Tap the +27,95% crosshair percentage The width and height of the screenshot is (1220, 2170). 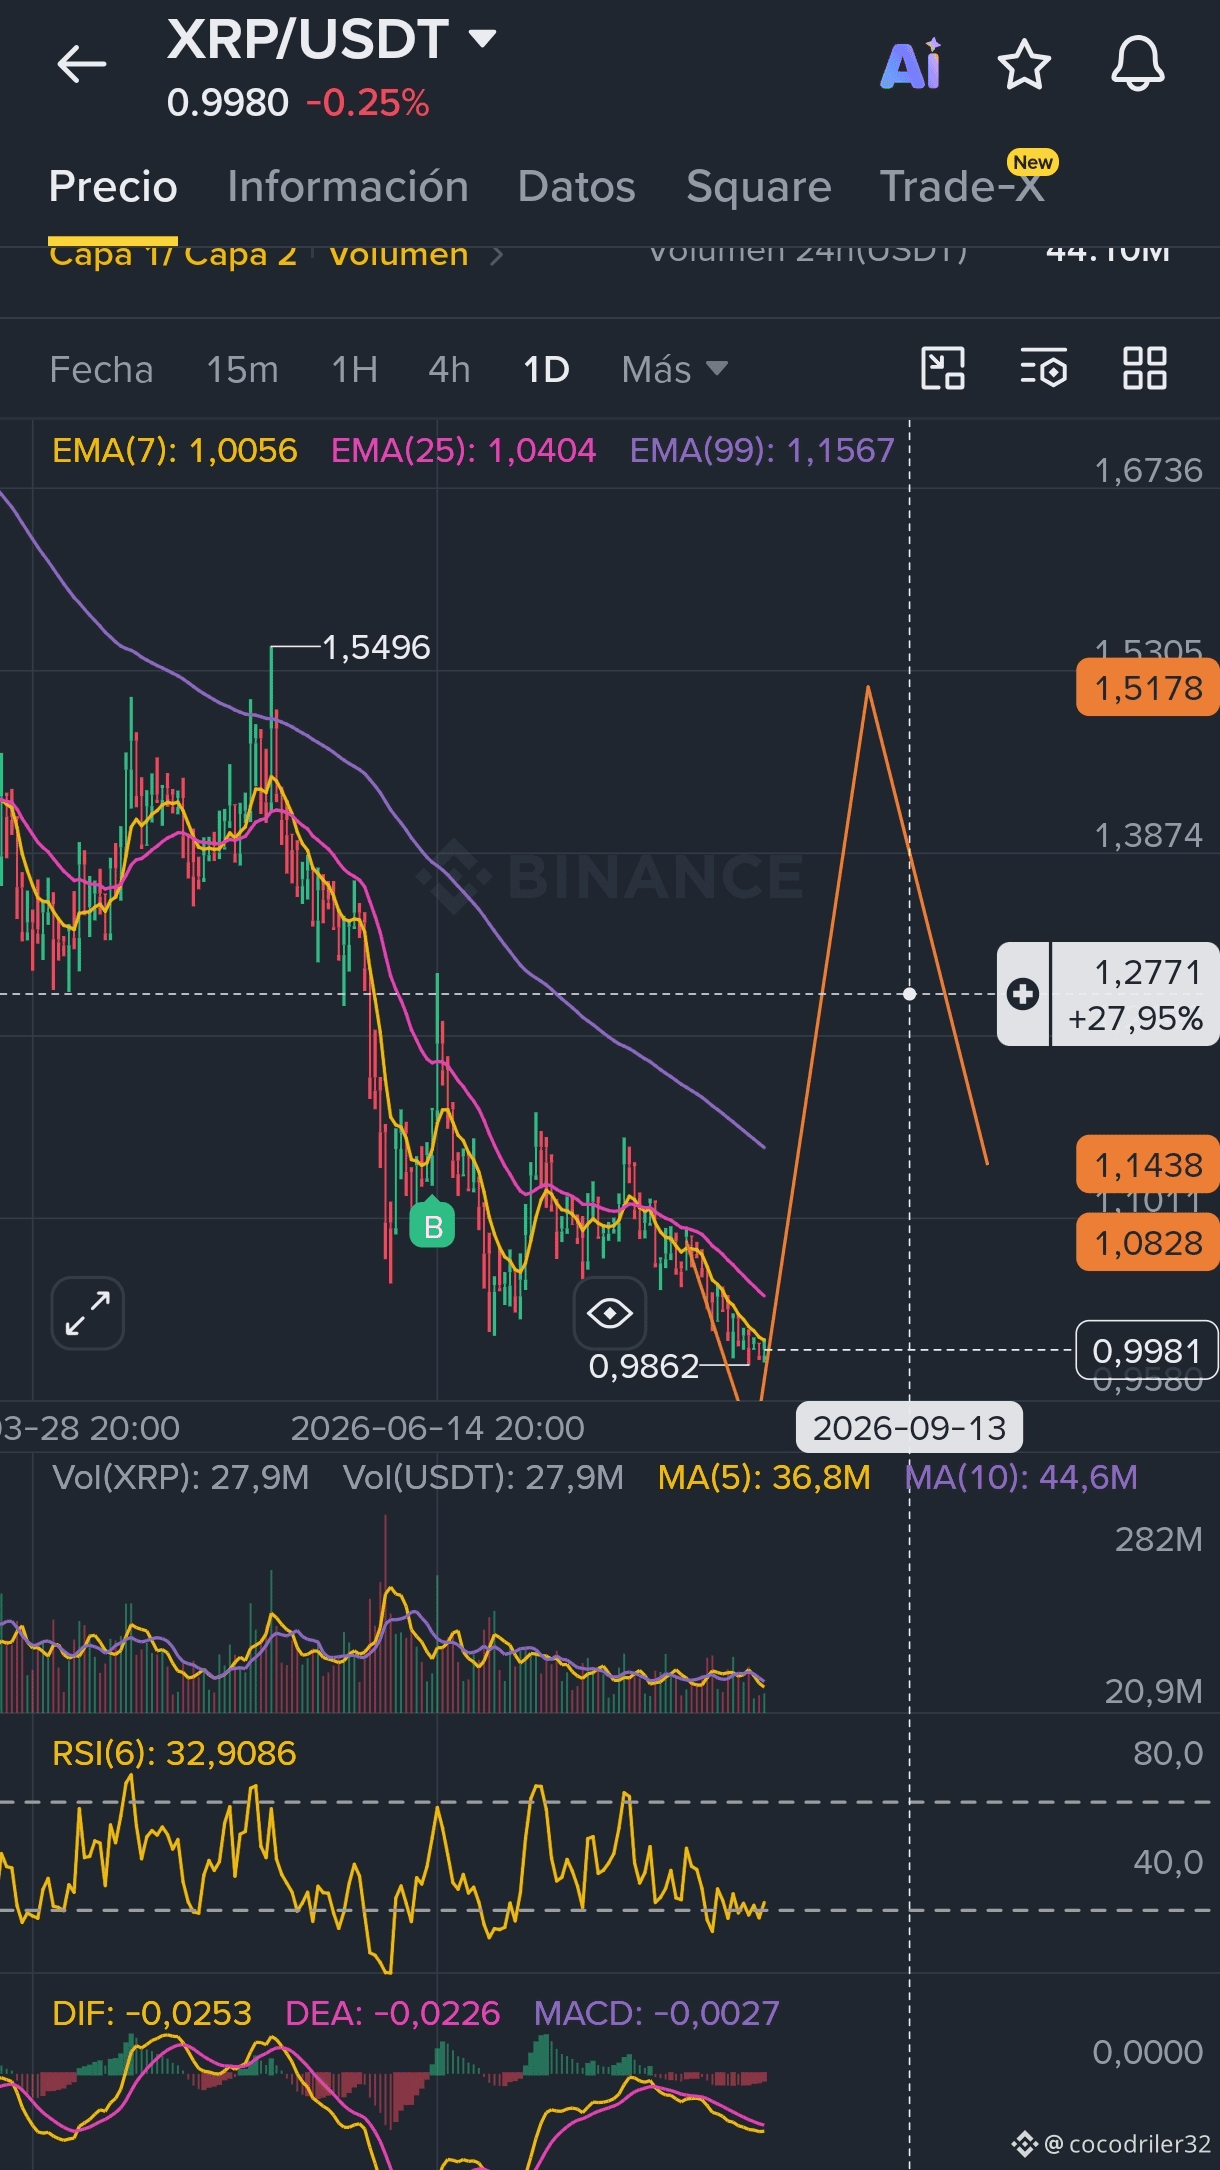pyautogui.click(x=1135, y=1019)
